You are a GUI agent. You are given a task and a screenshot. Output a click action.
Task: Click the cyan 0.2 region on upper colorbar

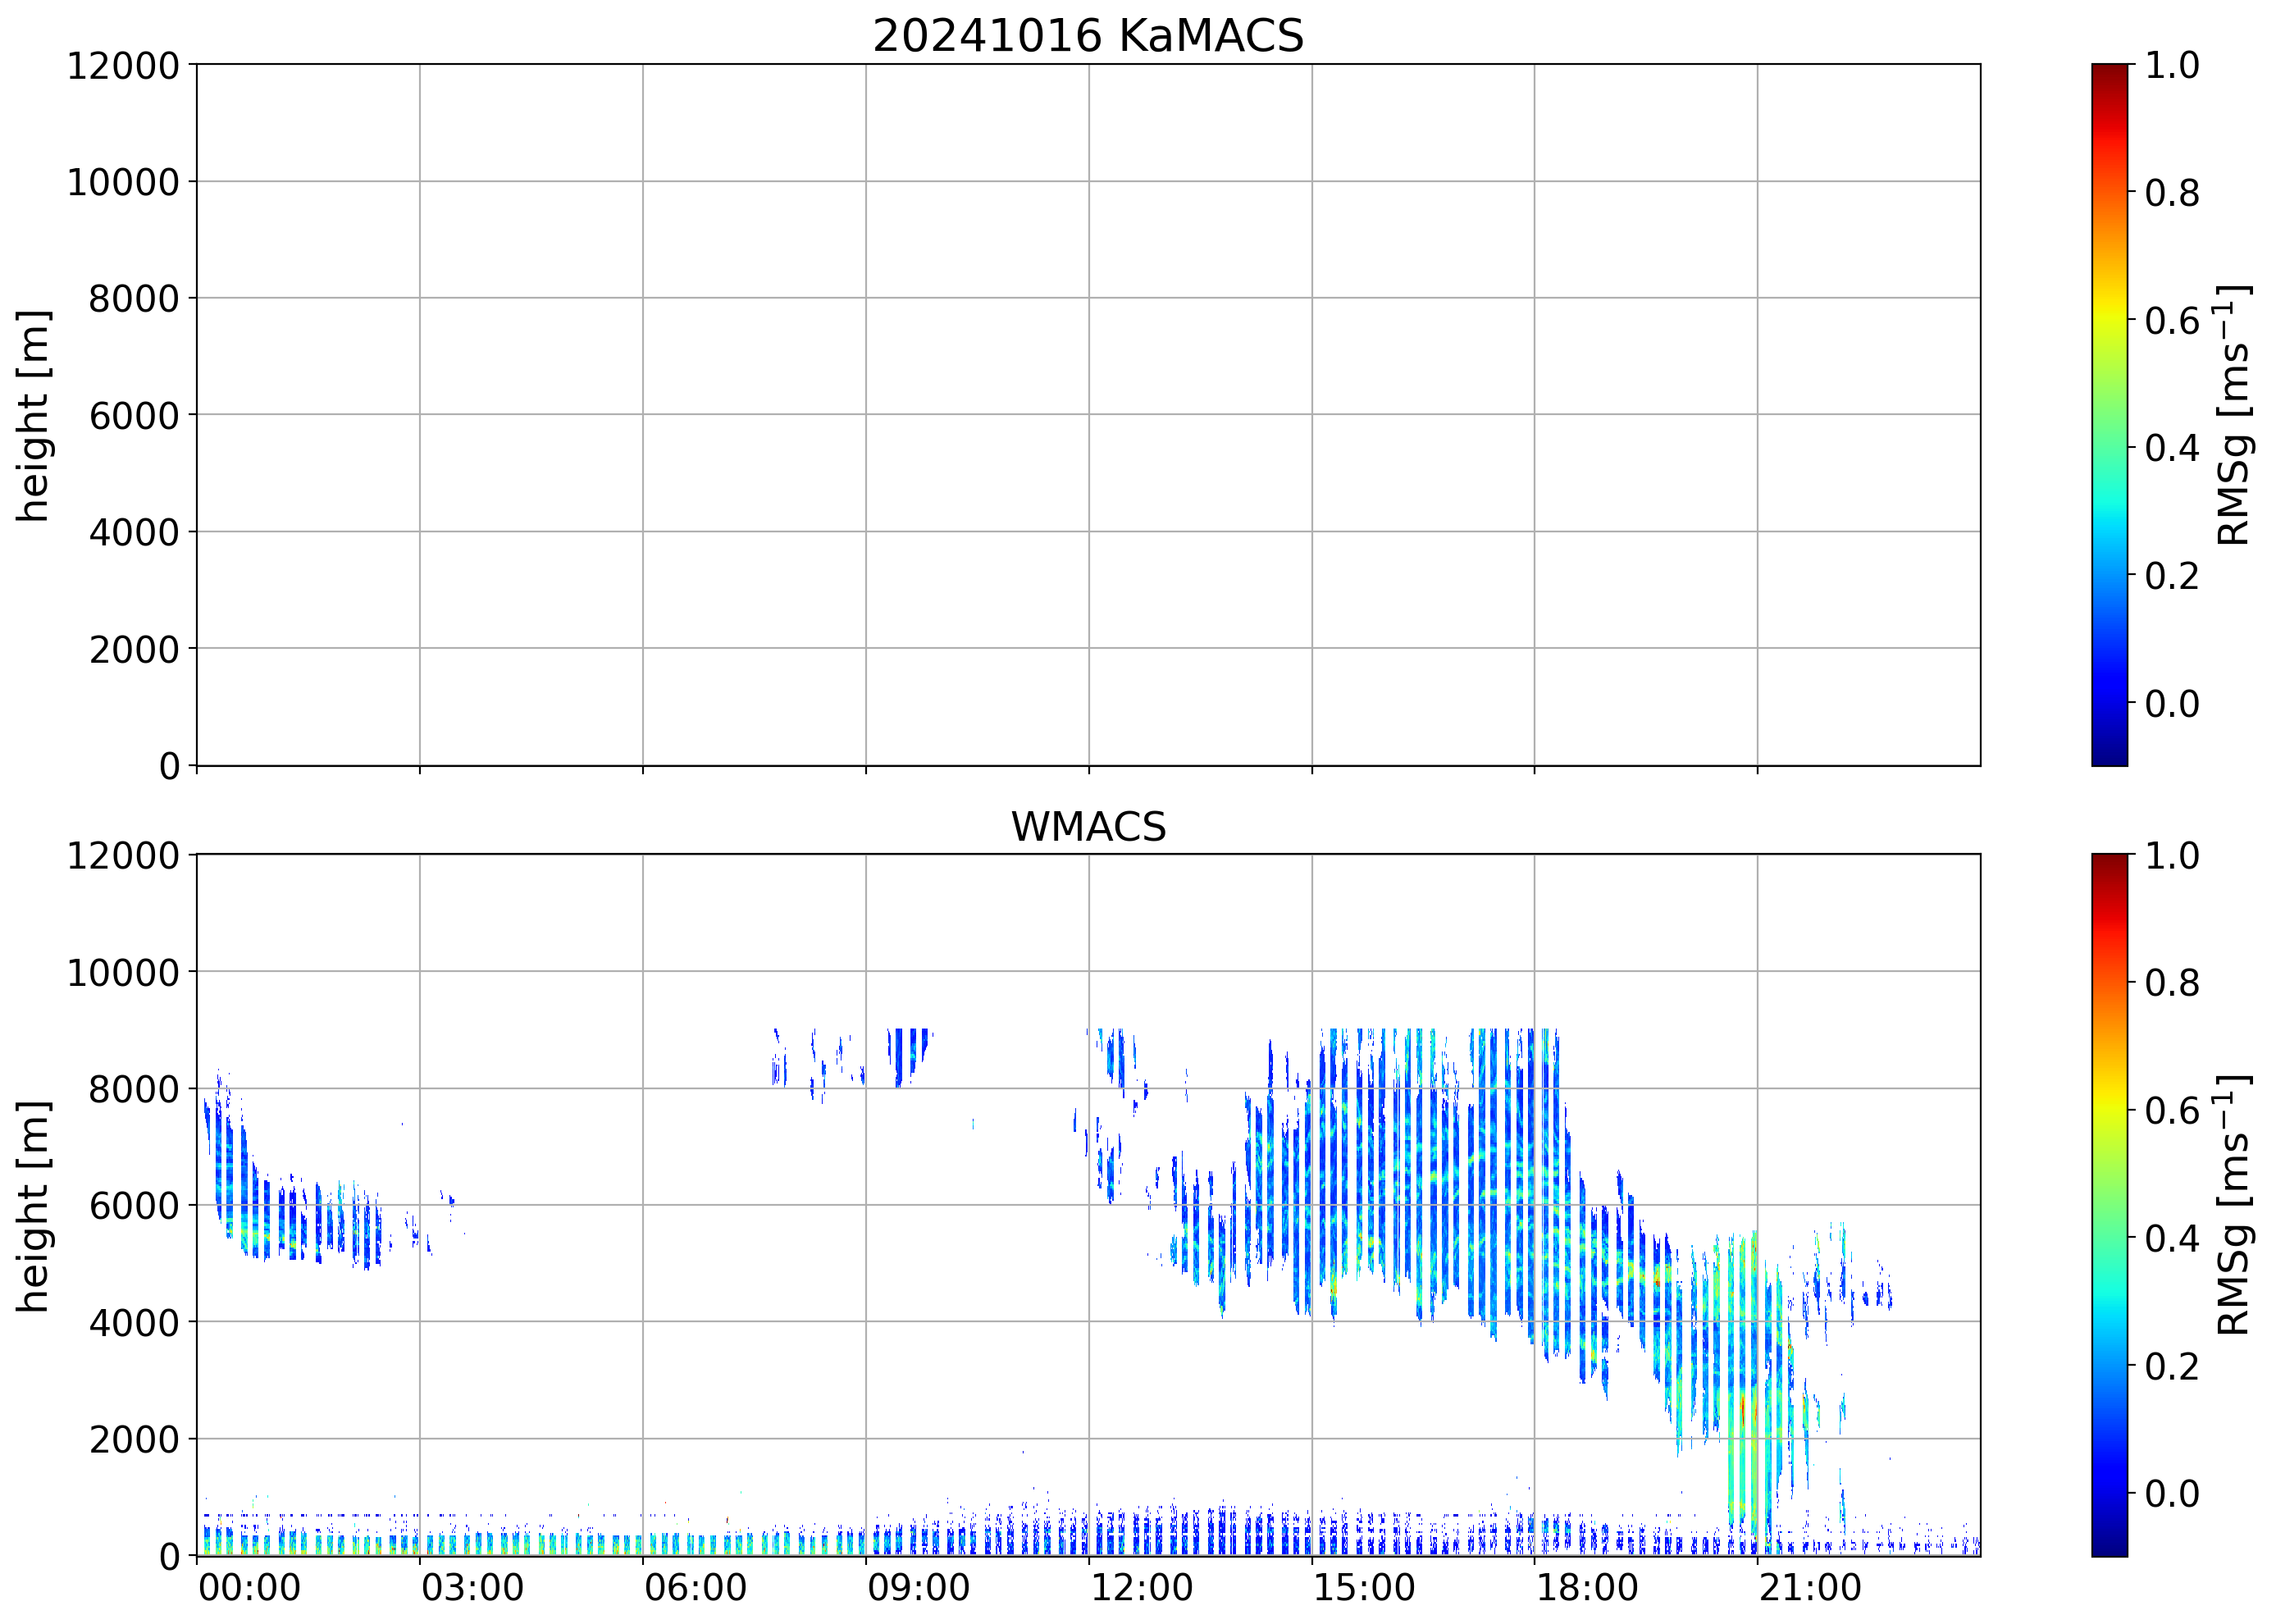coord(2109,576)
